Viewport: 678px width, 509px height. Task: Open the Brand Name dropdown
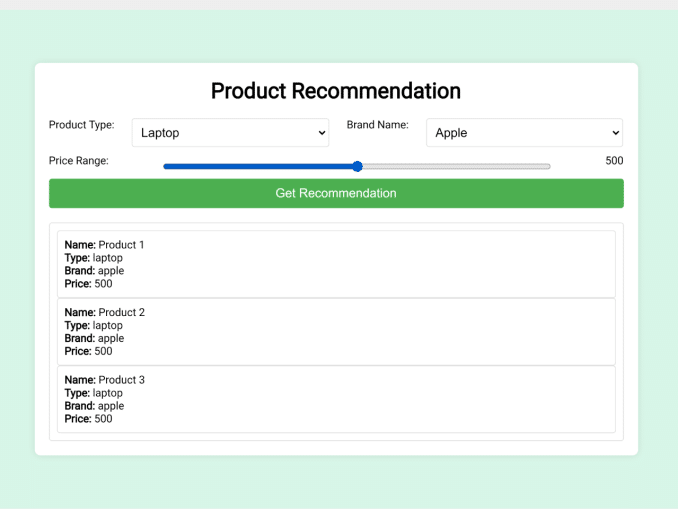524,132
